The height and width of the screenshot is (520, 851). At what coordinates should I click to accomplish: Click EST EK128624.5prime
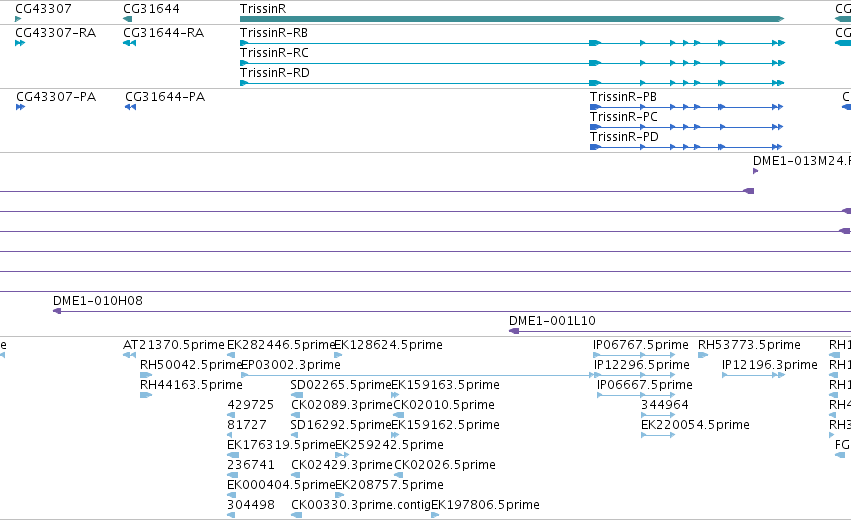(388, 345)
